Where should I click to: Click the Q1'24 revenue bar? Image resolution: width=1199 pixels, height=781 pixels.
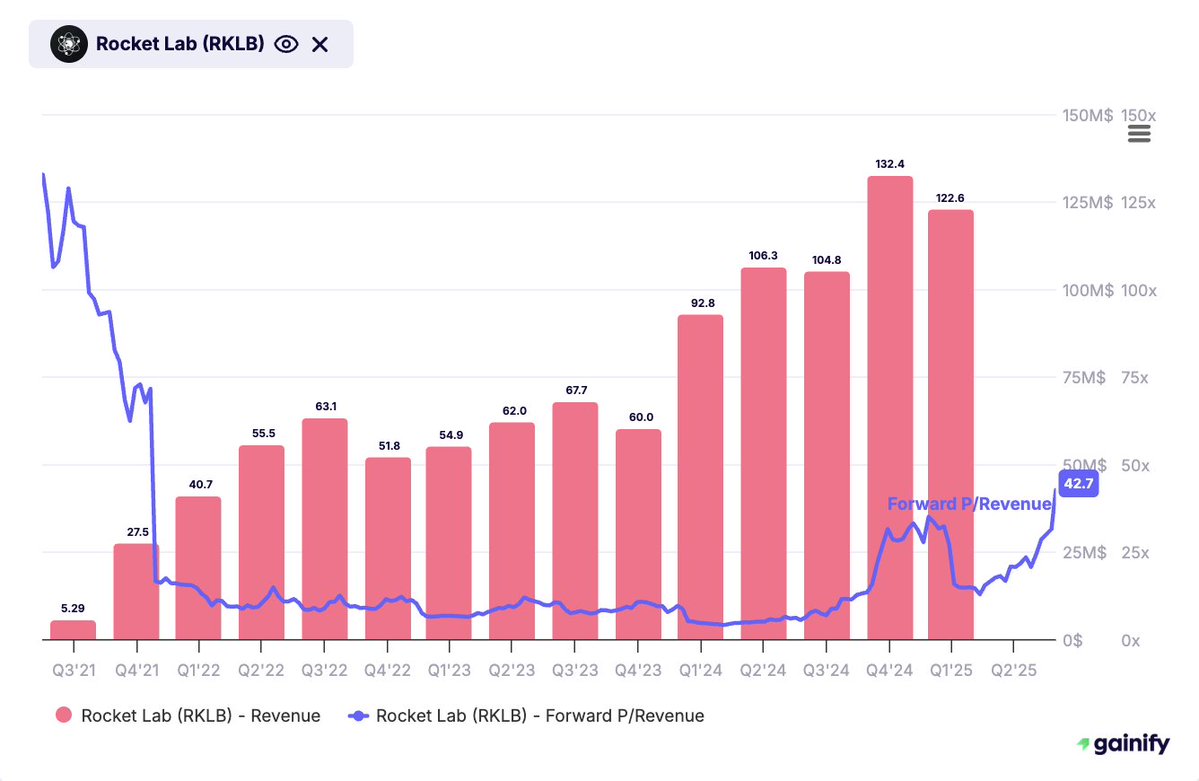point(700,477)
